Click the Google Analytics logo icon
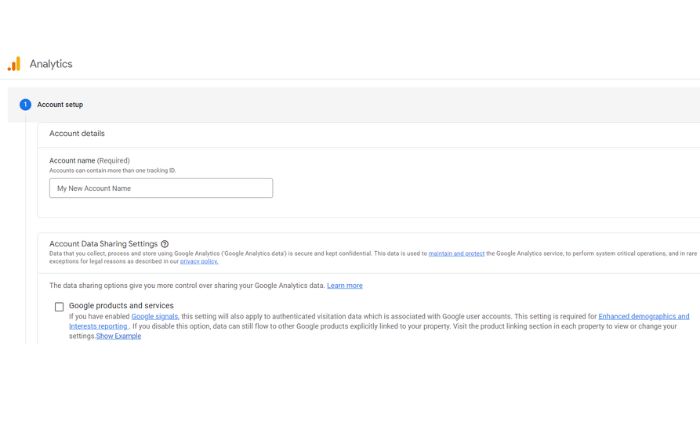 pos(14,64)
